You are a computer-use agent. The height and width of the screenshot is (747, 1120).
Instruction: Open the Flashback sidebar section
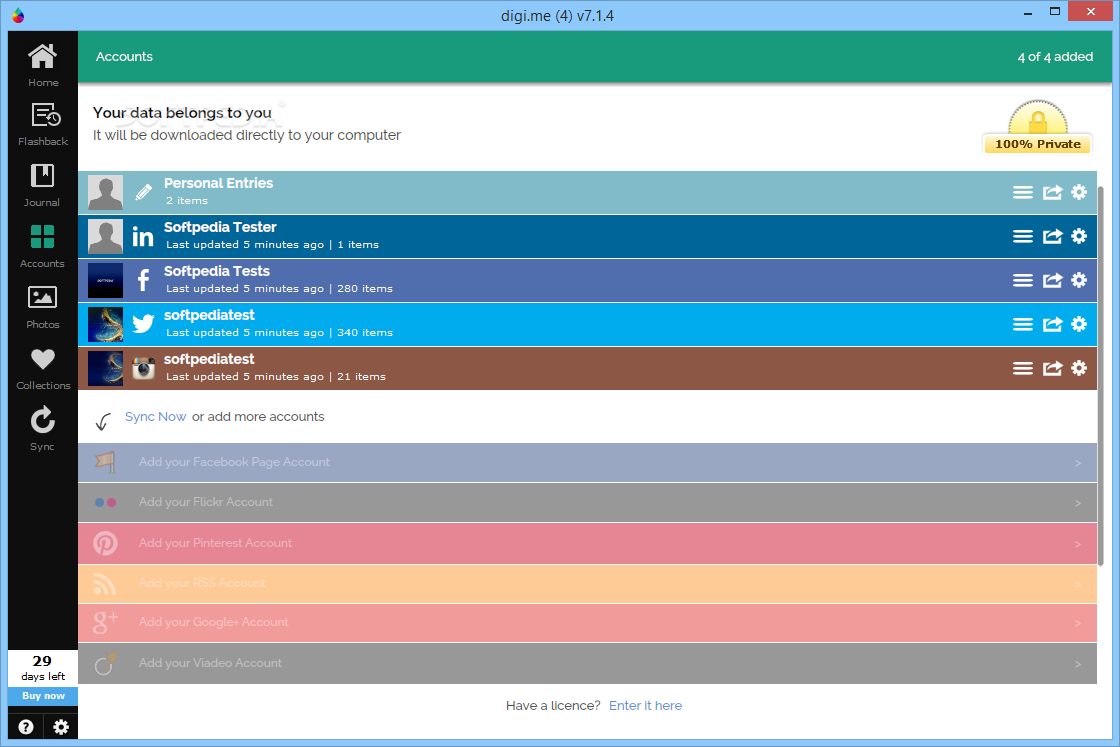click(43, 124)
